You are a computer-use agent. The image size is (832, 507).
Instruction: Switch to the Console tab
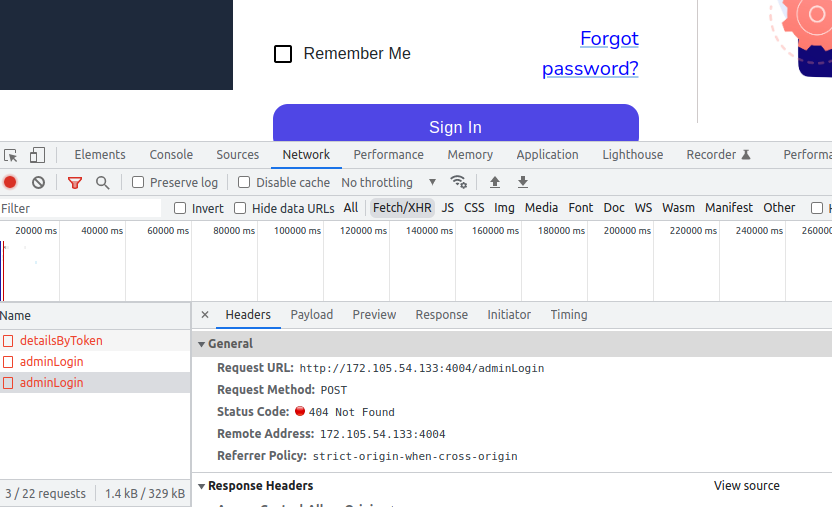coord(171,155)
